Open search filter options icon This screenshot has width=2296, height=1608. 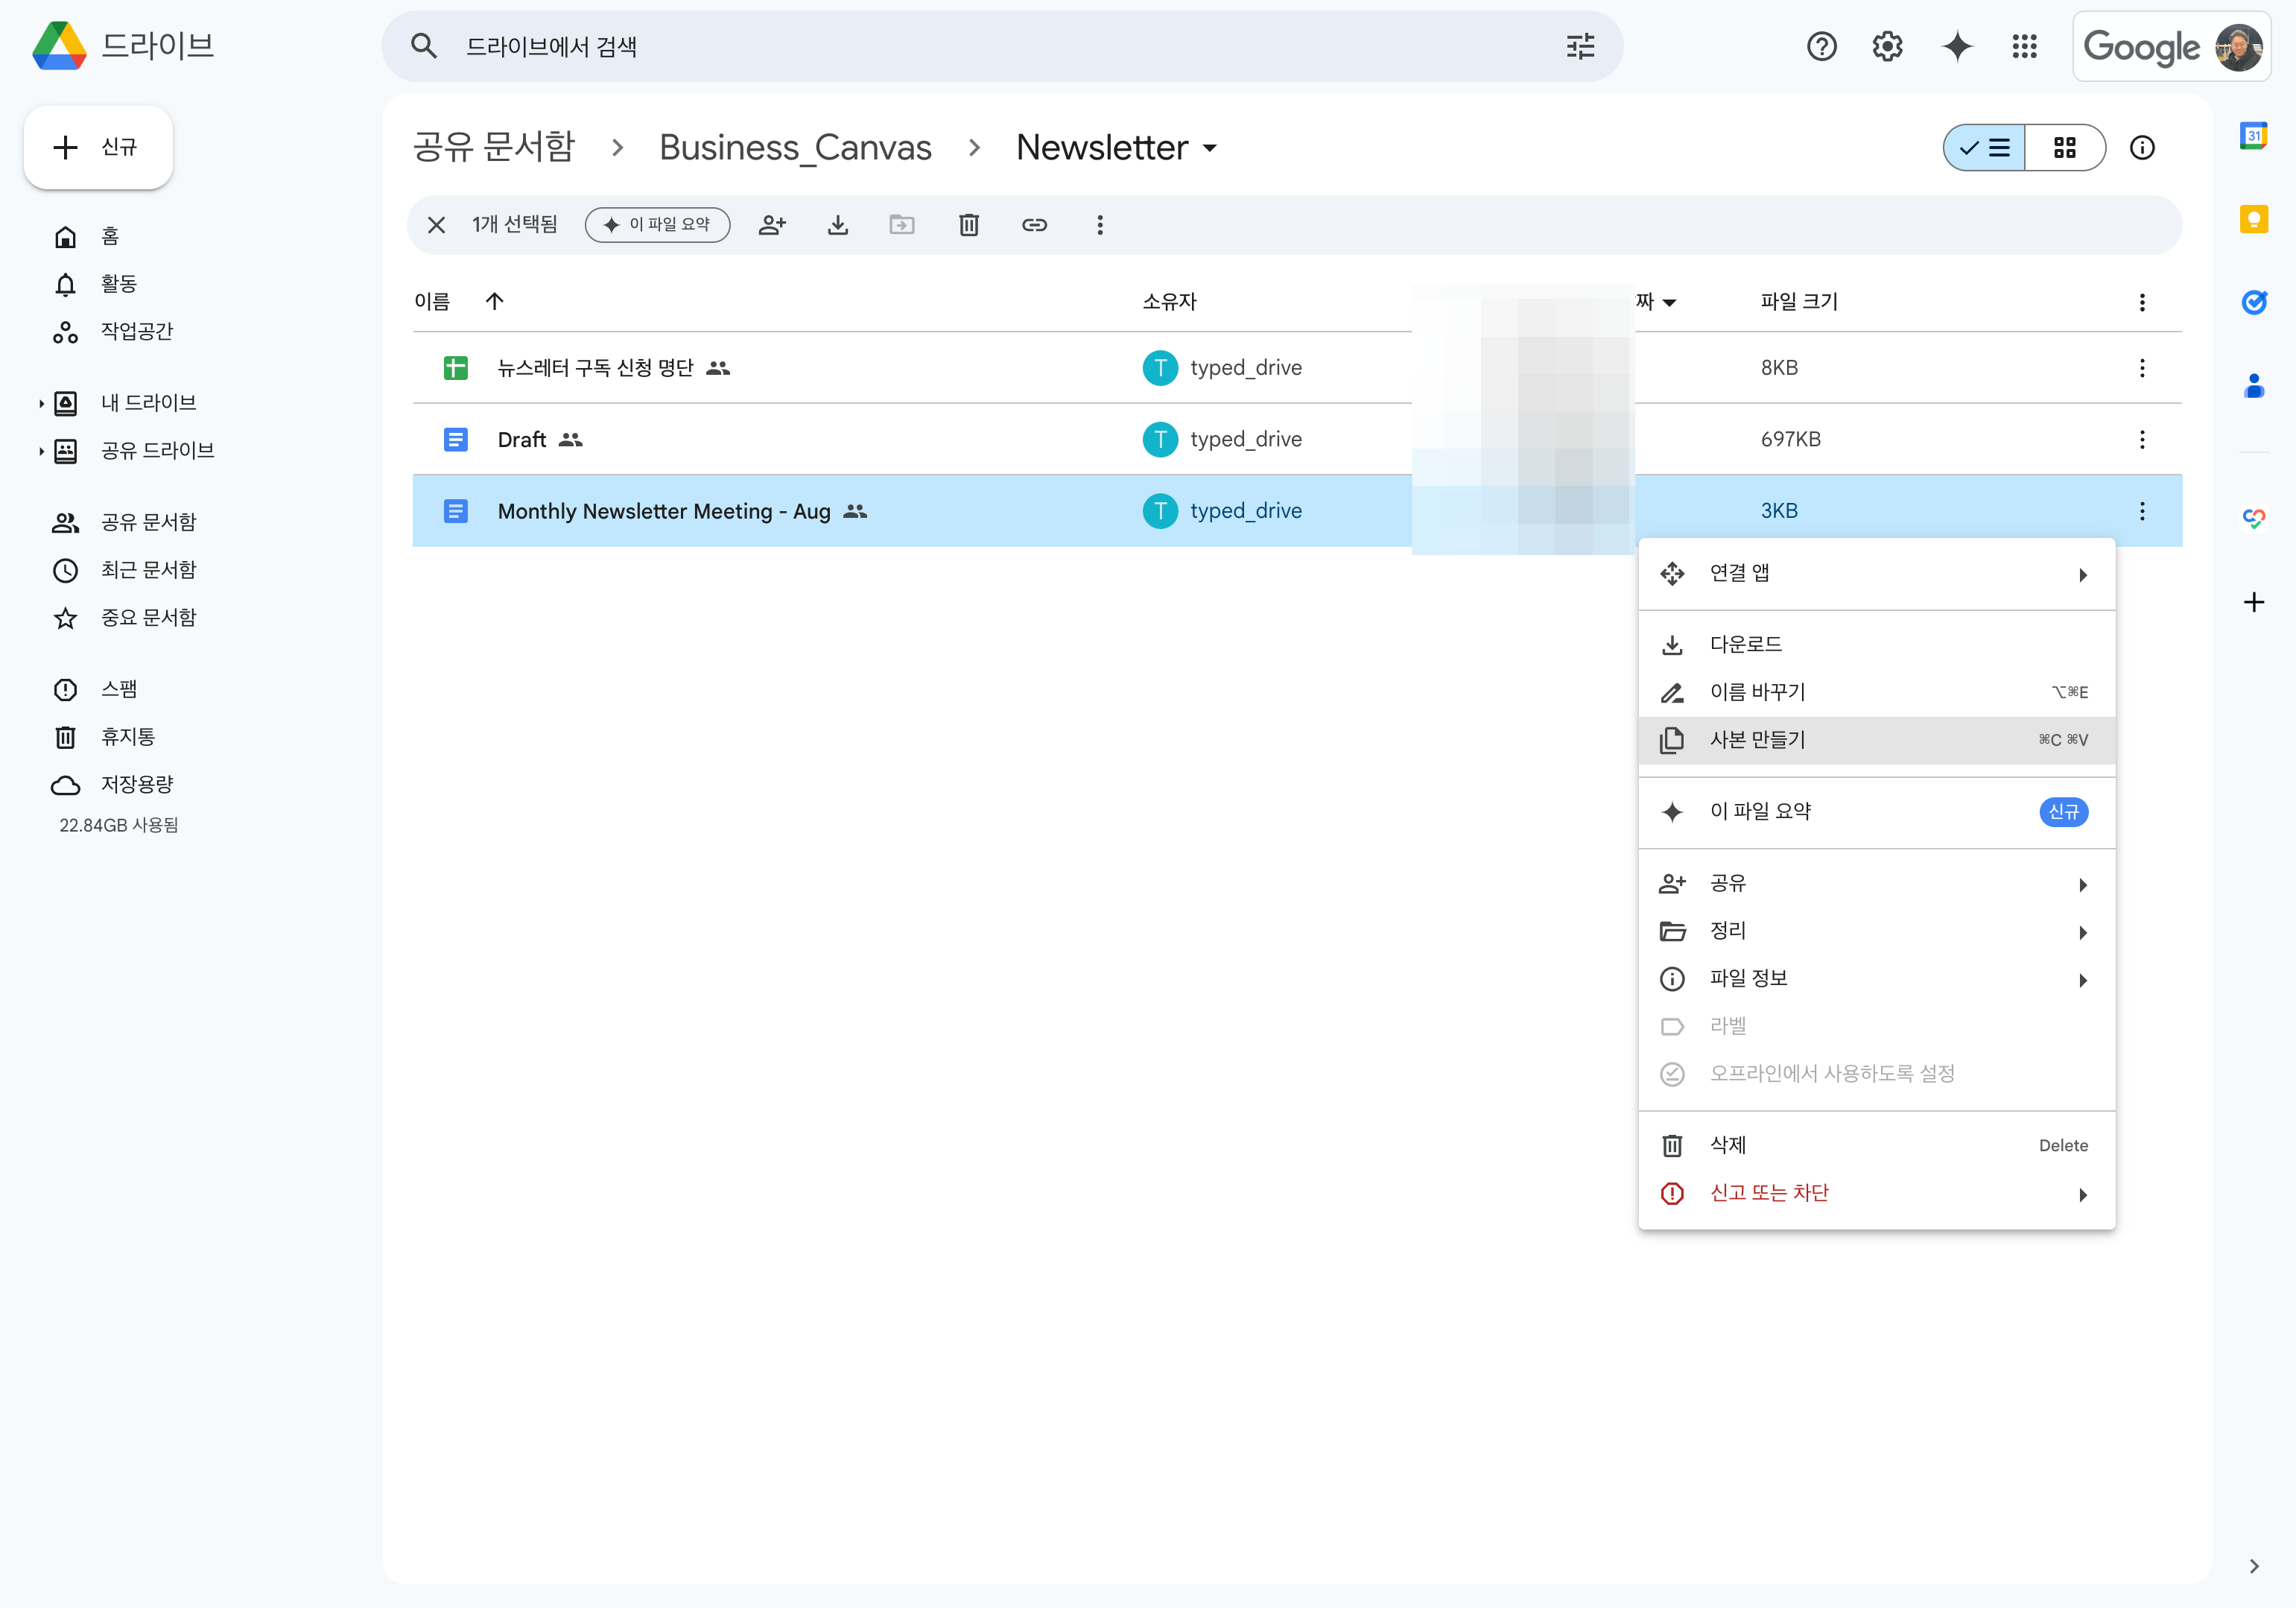tap(1580, 46)
